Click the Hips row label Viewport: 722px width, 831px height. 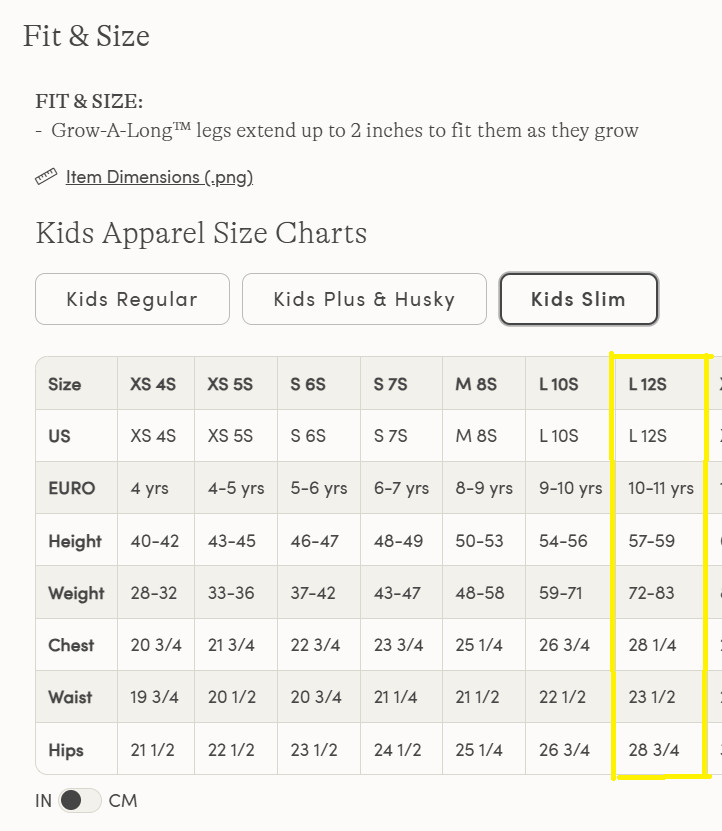[66, 750]
